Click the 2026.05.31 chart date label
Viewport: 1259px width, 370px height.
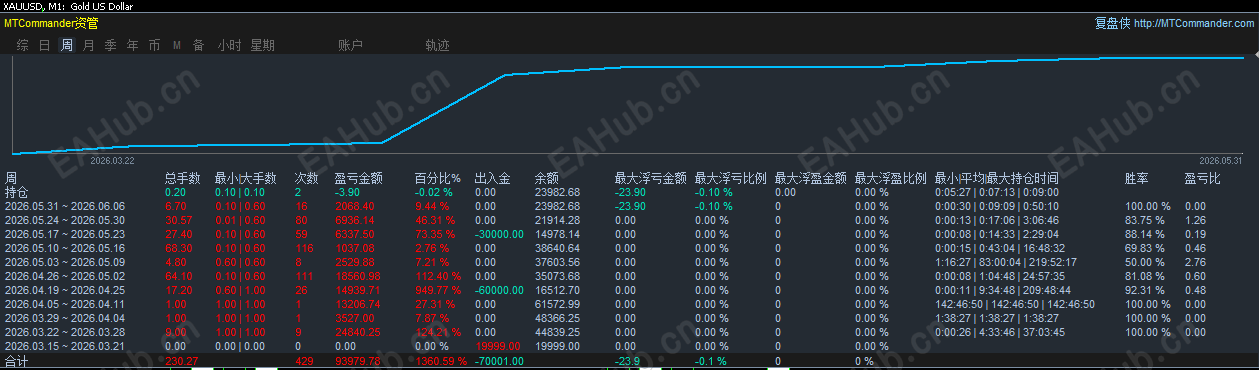(1220, 160)
